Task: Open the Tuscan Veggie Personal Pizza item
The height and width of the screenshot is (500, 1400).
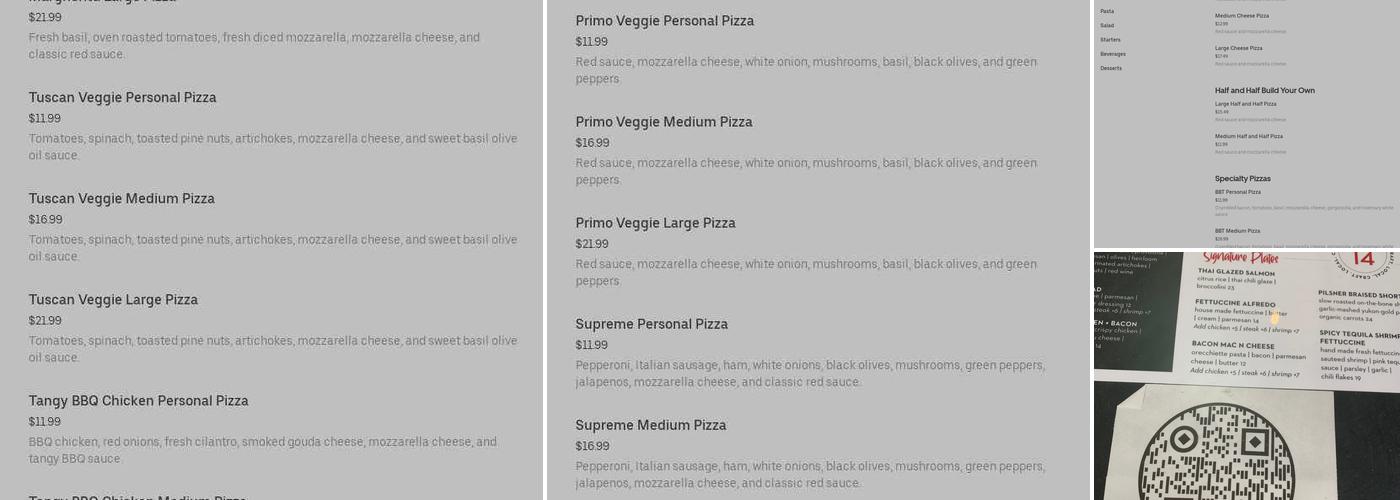Action: coord(123,98)
